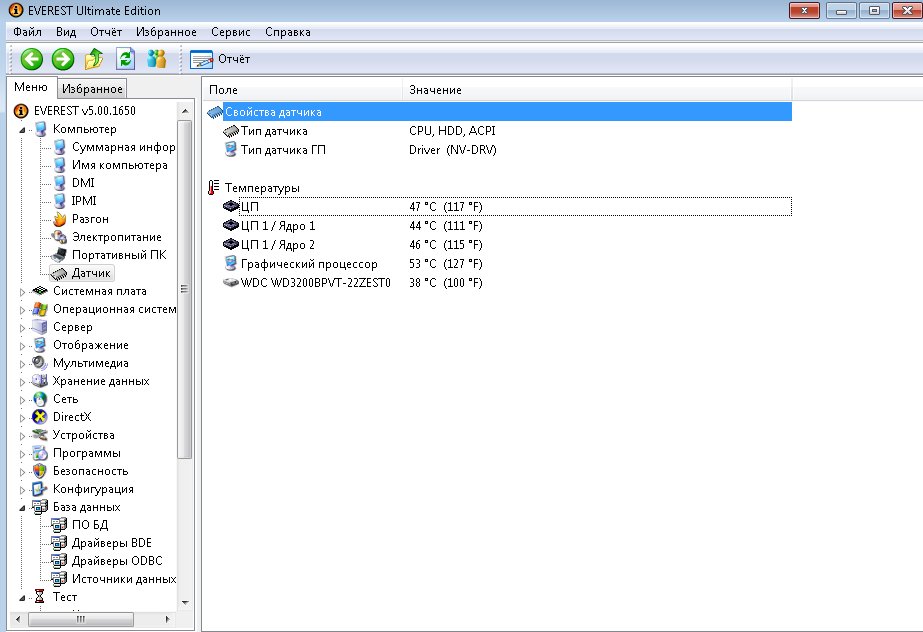Viewport: 923px width, 632px height.
Task: Click the Устройства devices icon
Action: 40,435
